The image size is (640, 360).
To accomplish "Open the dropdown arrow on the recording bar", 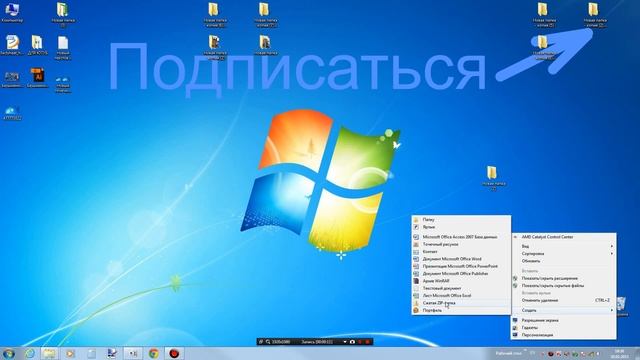I will [345, 342].
